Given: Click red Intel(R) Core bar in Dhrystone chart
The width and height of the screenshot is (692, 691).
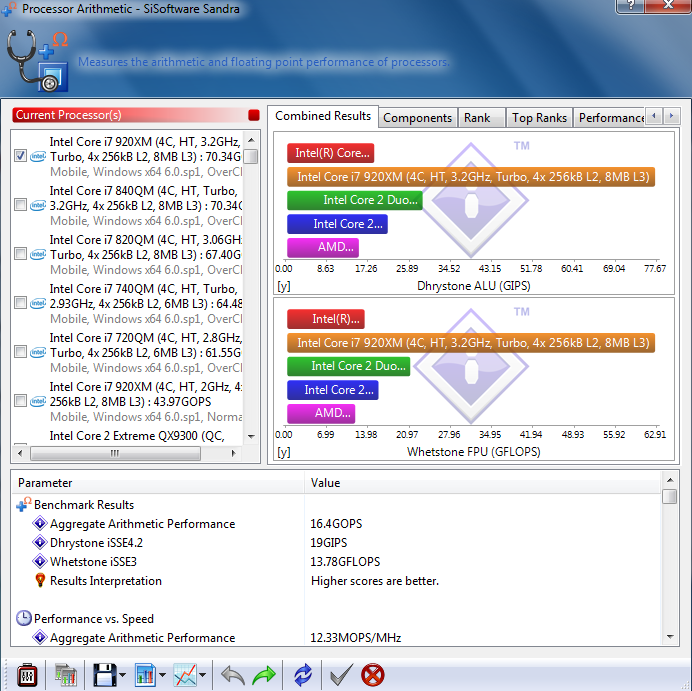Looking at the screenshot, I should [331, 153].
